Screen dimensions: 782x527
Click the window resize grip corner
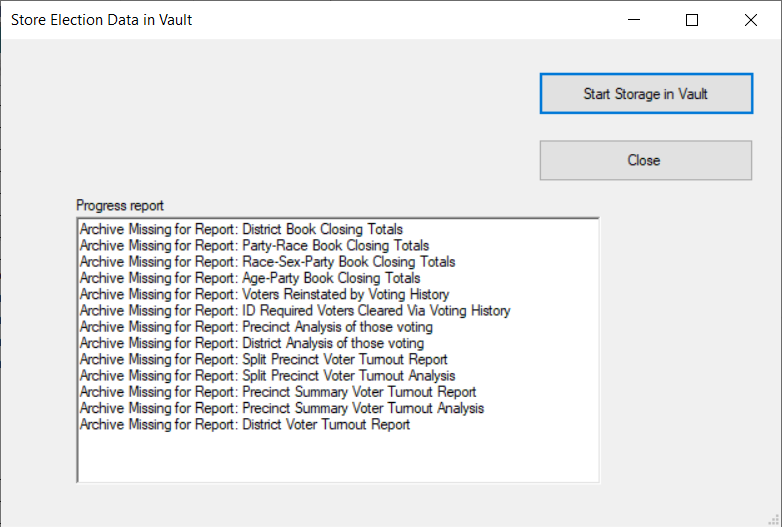[x=774, y=520]
